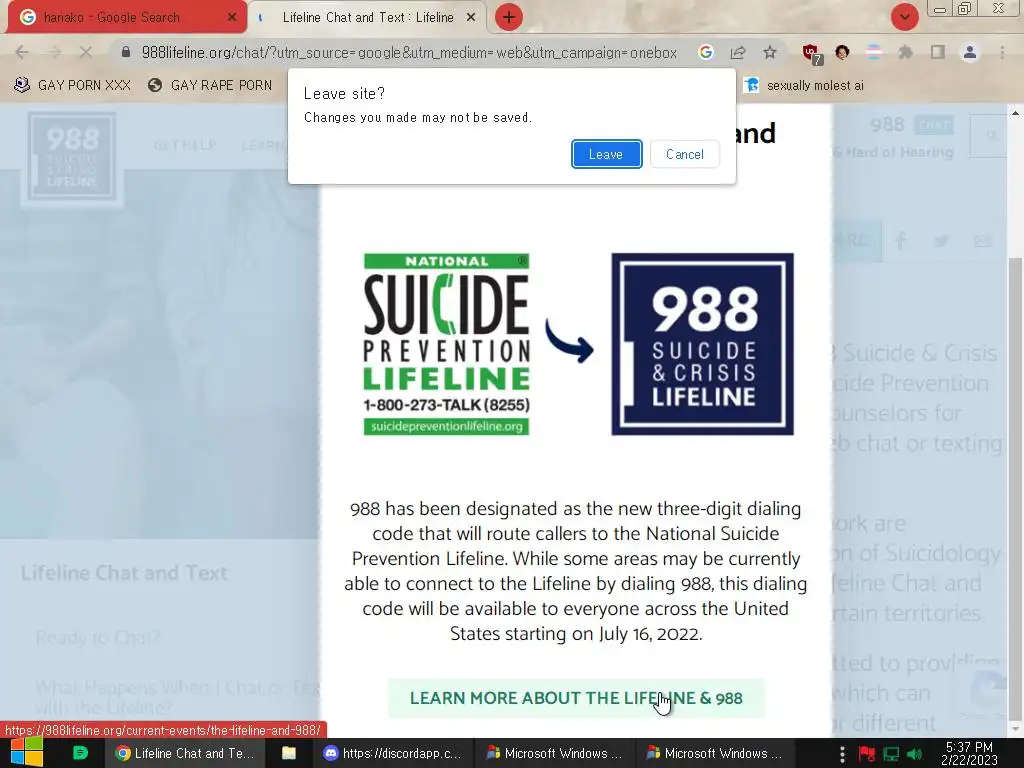
Task: Click the volume speaker tray icon
Action: coord(915,754)
